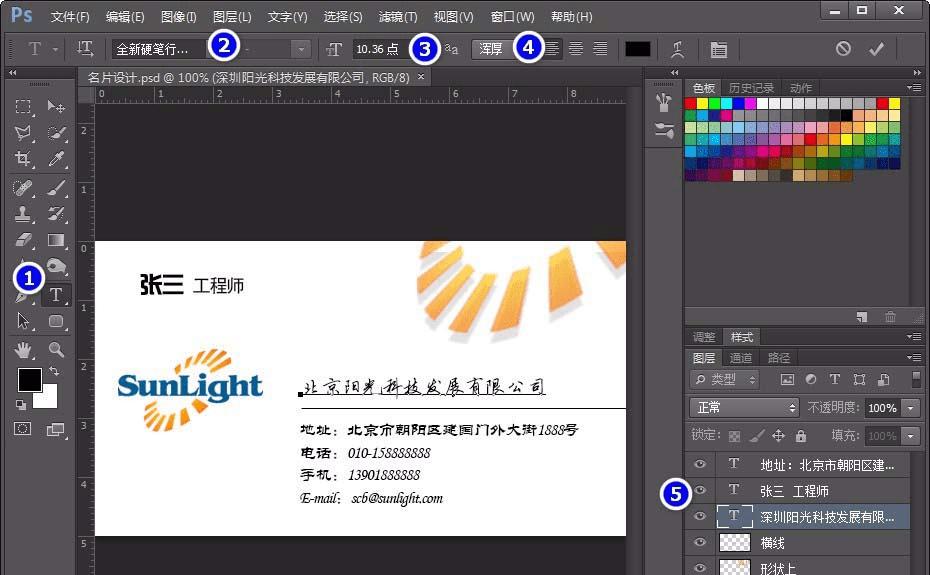Filter layers for type layers
The height and width of the screenshot is (575, 930).
[835, 379]
